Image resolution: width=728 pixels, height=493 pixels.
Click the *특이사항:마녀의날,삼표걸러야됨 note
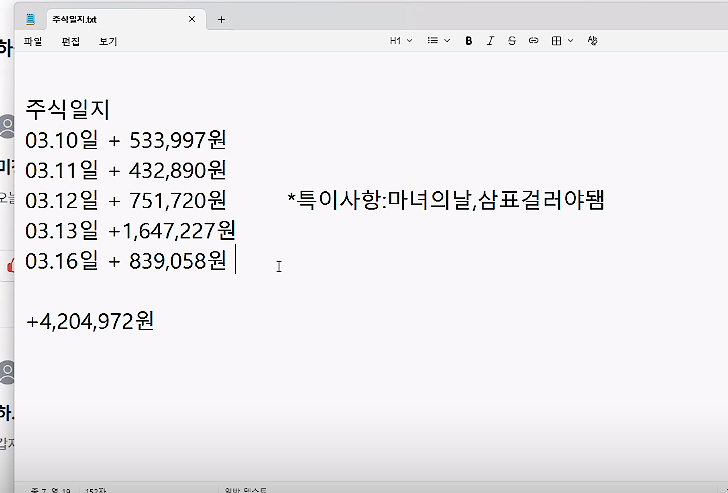pos(446,200)
